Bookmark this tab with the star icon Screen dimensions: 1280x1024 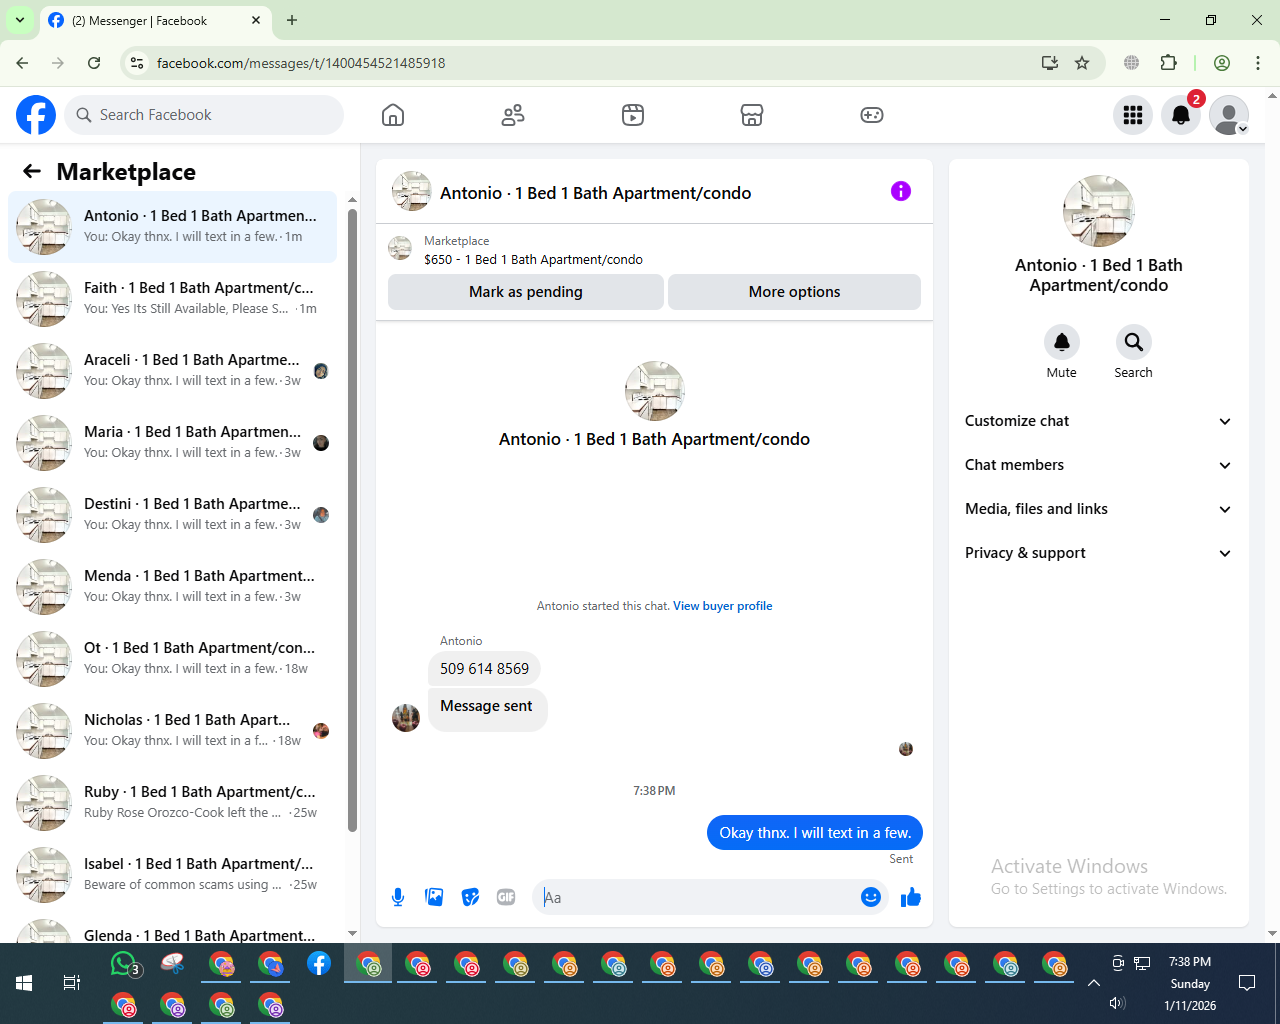coord(1082,63)
